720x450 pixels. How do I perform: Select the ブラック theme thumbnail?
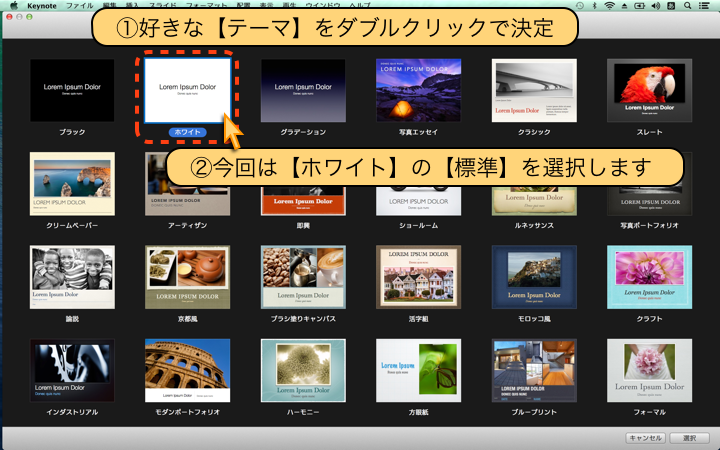[72, 90]
